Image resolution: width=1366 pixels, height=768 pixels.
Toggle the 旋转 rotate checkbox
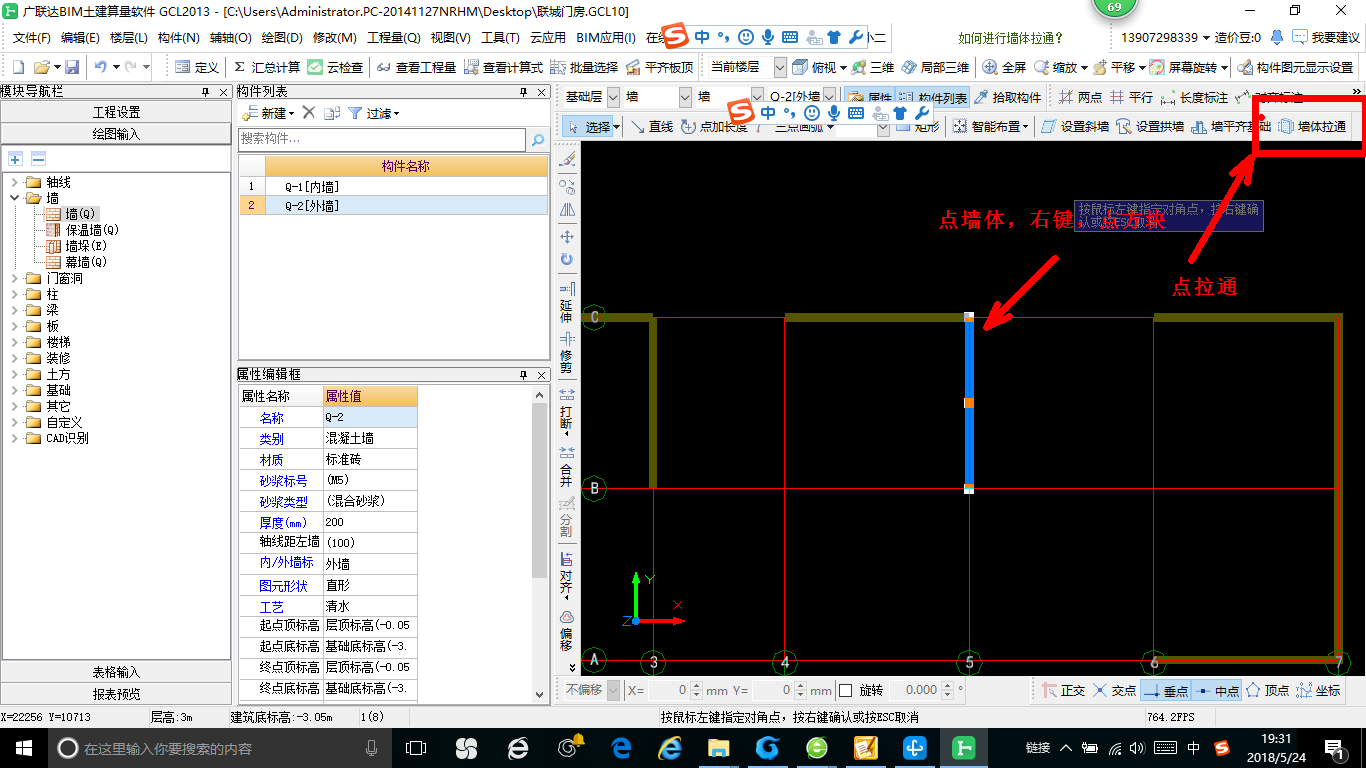point(845,690)
